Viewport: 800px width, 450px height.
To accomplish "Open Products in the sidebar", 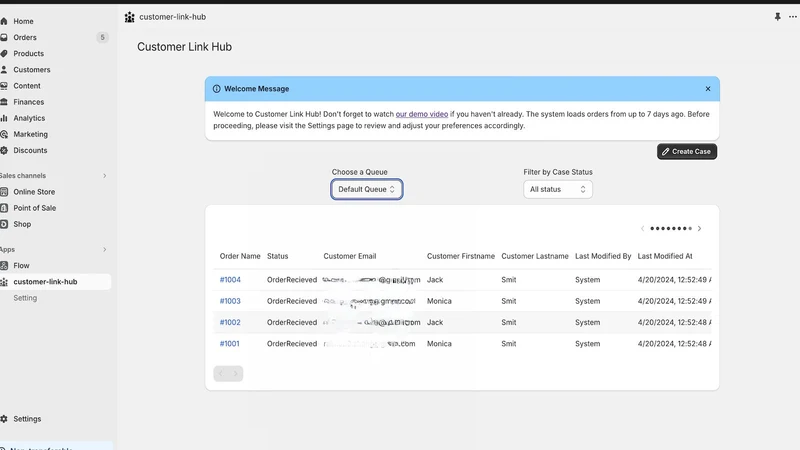I will pyautogui.click(x=29, y=54).
